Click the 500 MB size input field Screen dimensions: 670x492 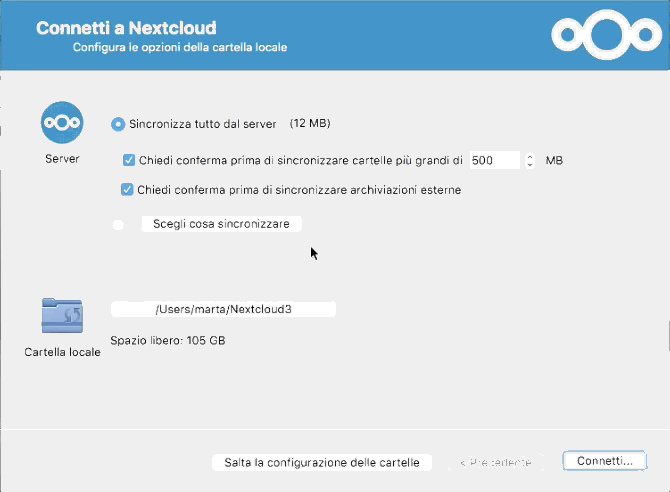pos(495,160)
